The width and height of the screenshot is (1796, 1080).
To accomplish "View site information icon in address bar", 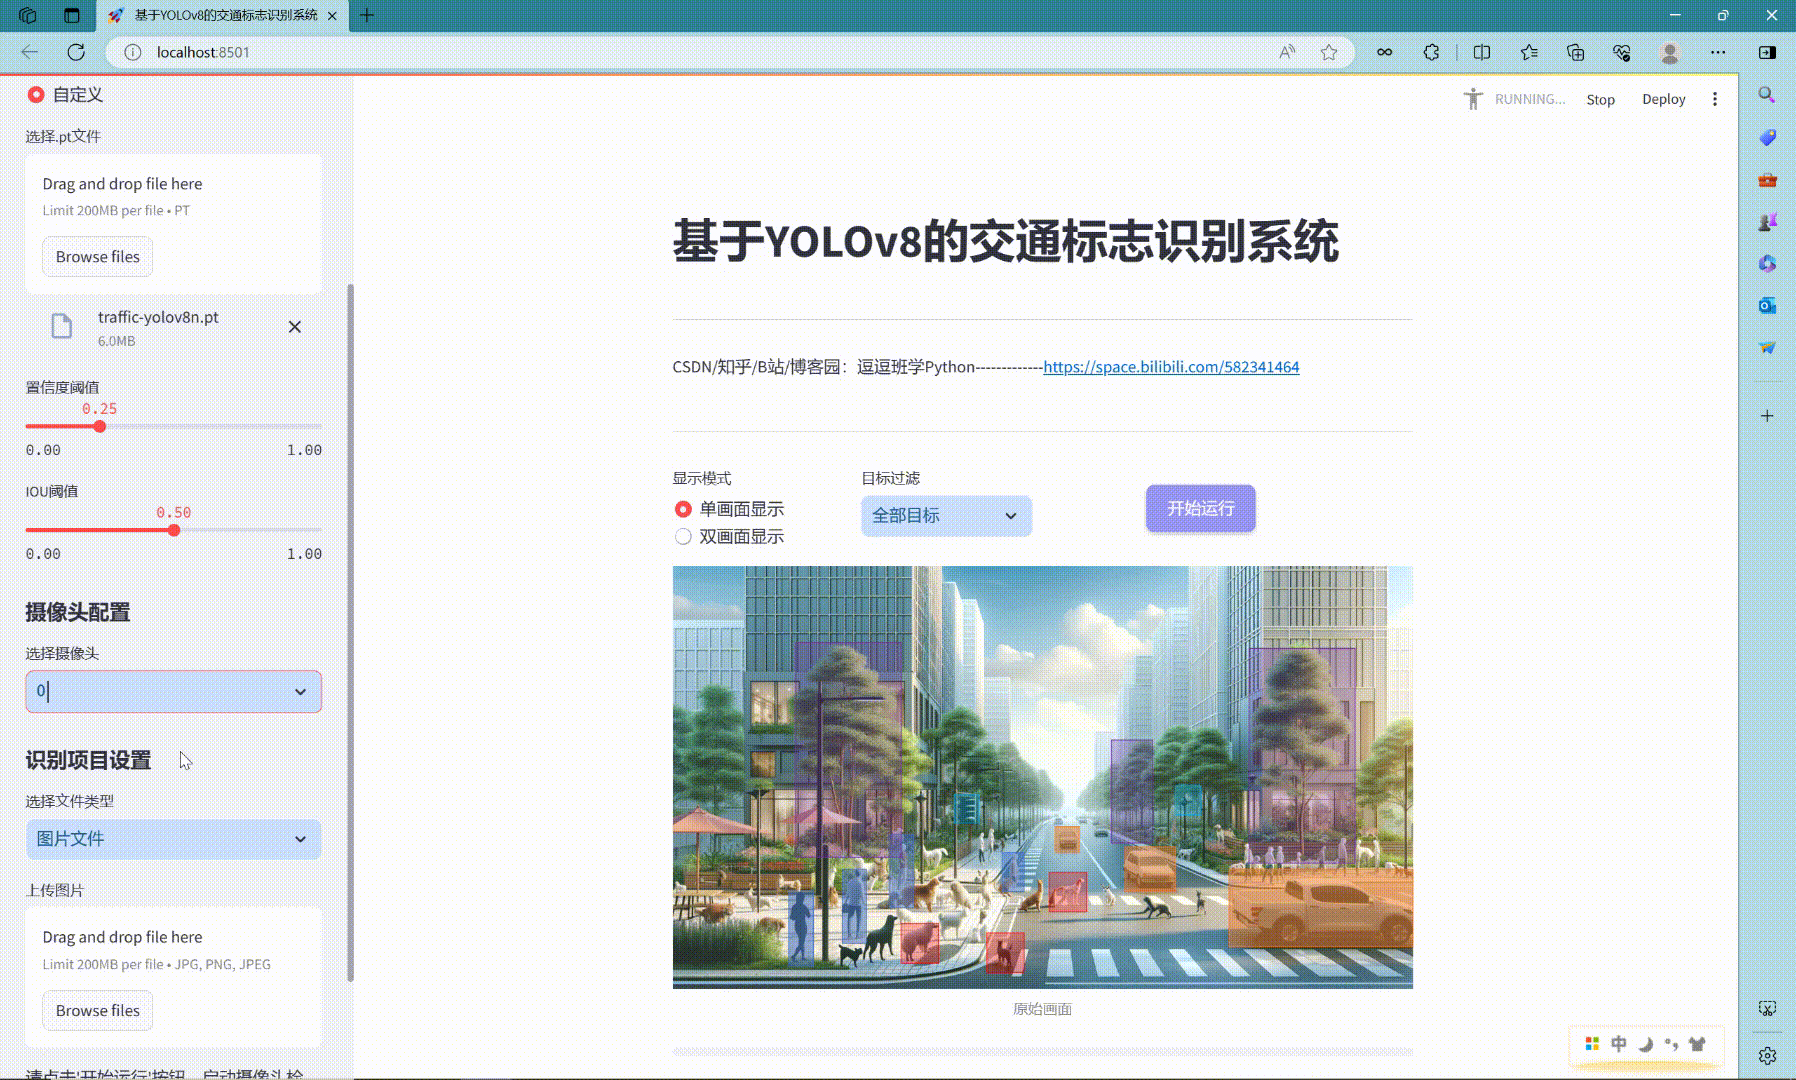I will [x=132, y=52].
